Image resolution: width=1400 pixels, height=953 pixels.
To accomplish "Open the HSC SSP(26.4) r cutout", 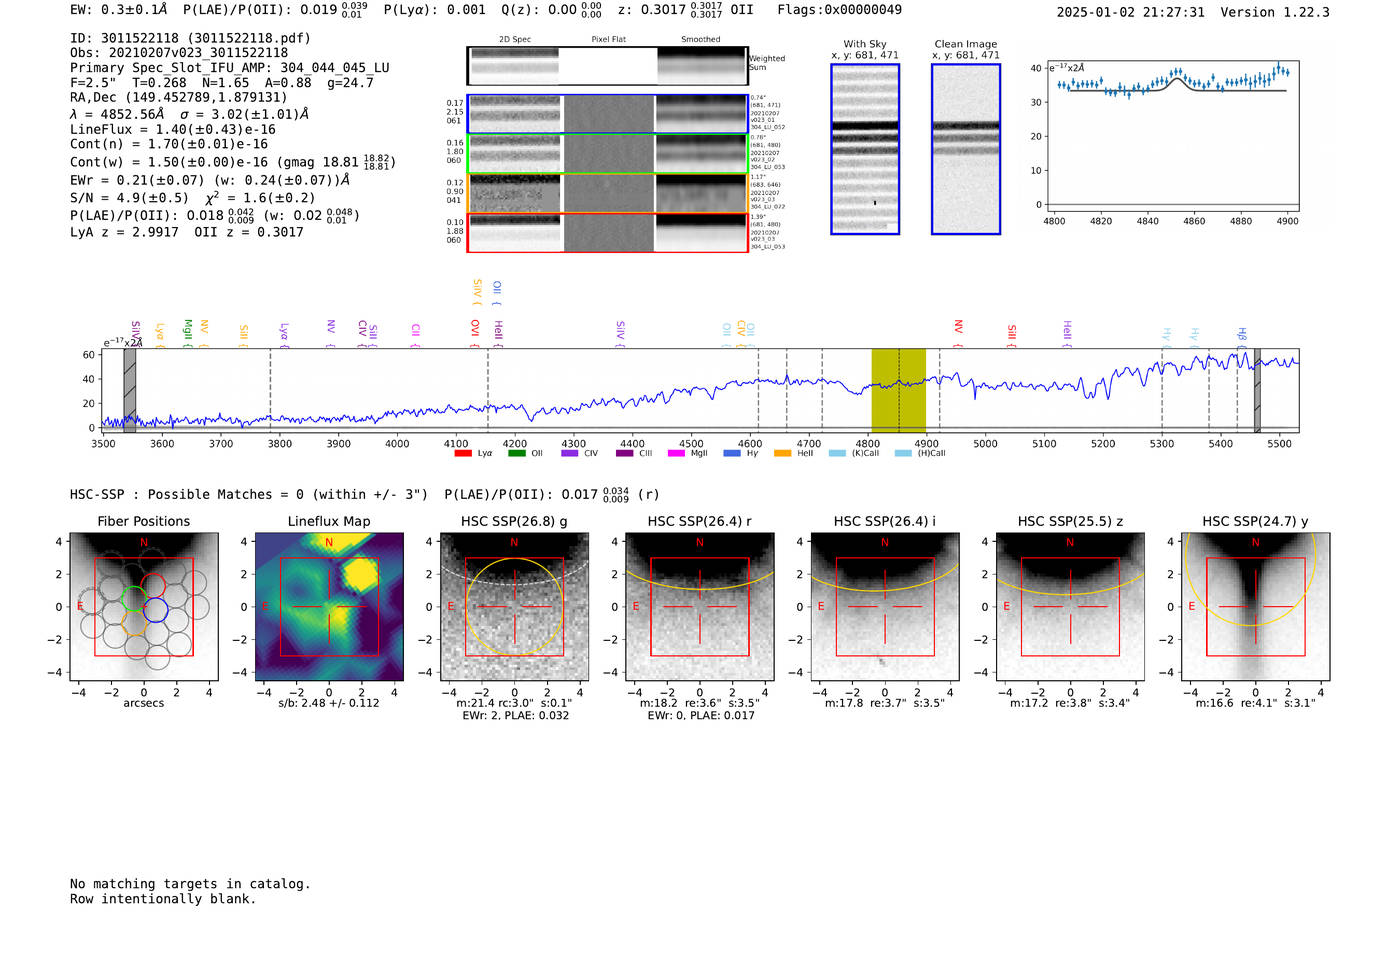I will [700, 607].
